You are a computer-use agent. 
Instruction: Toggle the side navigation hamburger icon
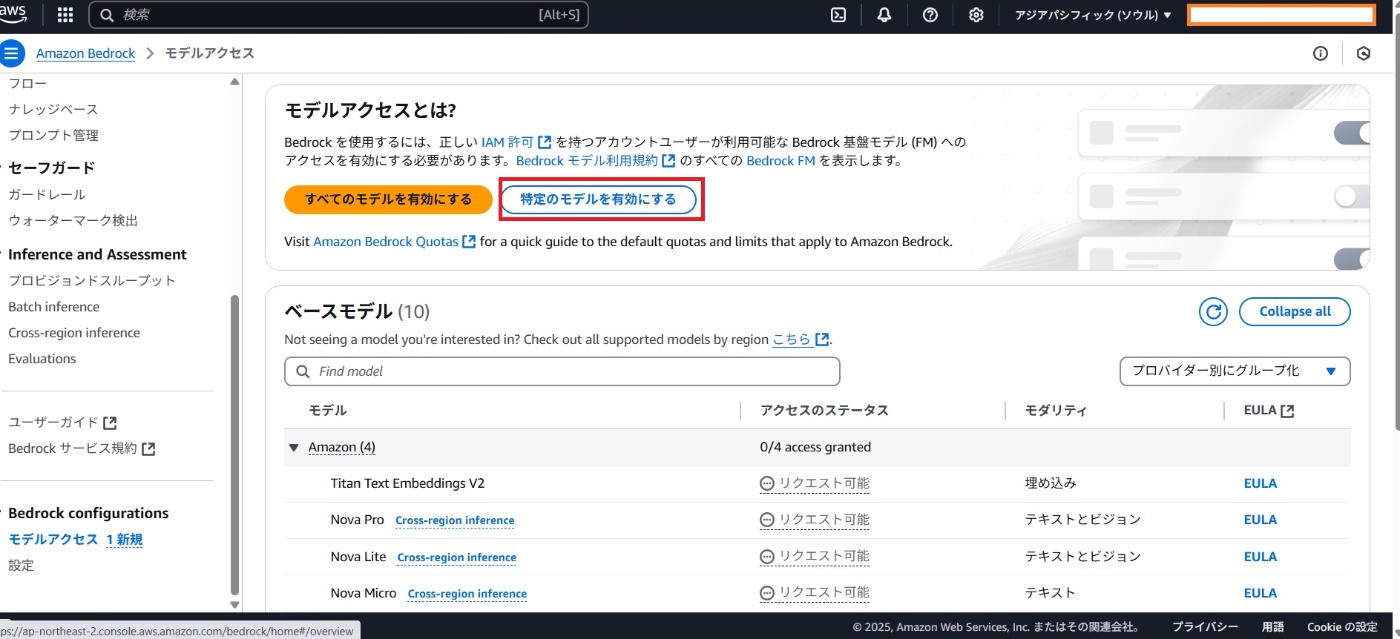[x=11, y=53]
